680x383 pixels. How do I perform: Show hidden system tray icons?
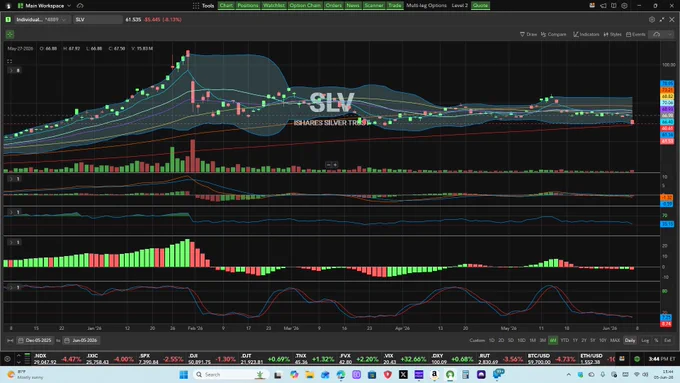569,374
